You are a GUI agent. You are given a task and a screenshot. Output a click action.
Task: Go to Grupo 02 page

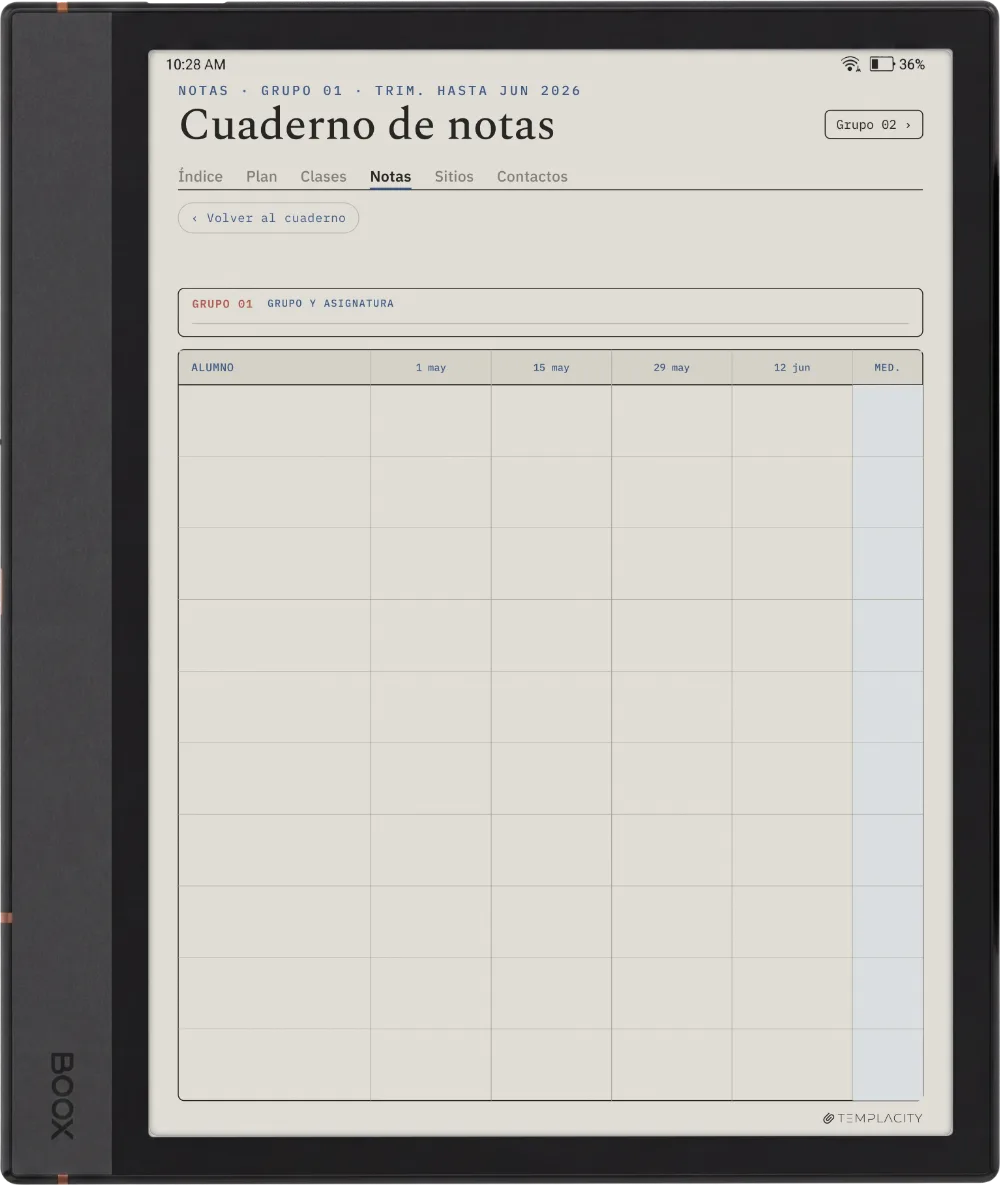874,125
